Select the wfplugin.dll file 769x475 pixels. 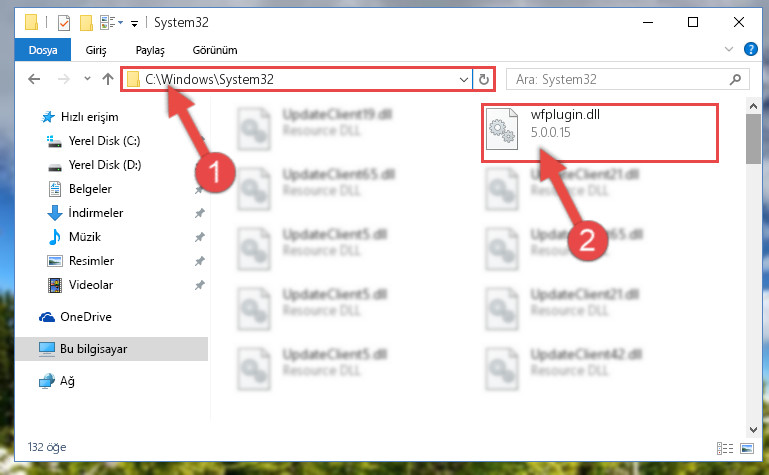point(599,133)
